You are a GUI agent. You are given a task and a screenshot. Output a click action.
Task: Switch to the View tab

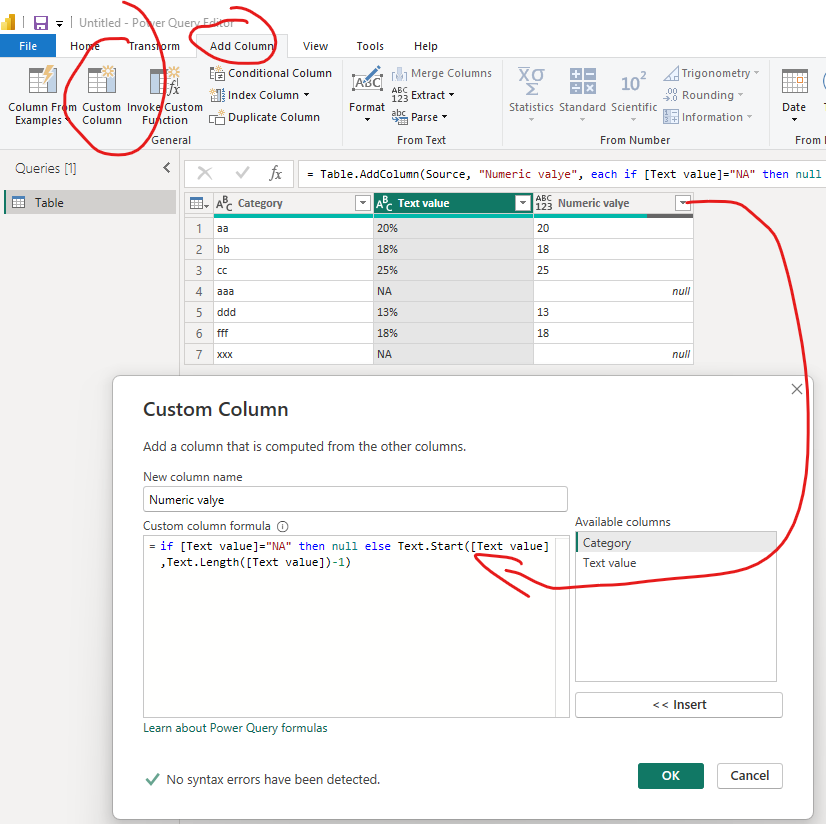tap(315, 46)
